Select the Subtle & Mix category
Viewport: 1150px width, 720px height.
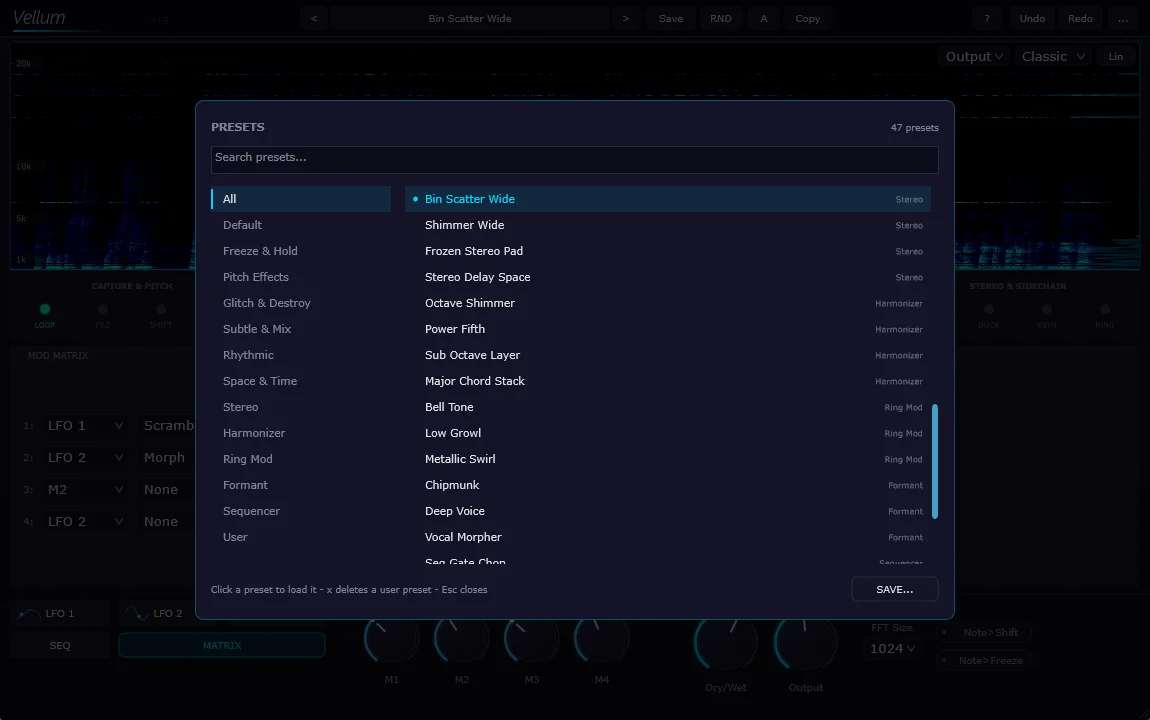click(301, 329)
